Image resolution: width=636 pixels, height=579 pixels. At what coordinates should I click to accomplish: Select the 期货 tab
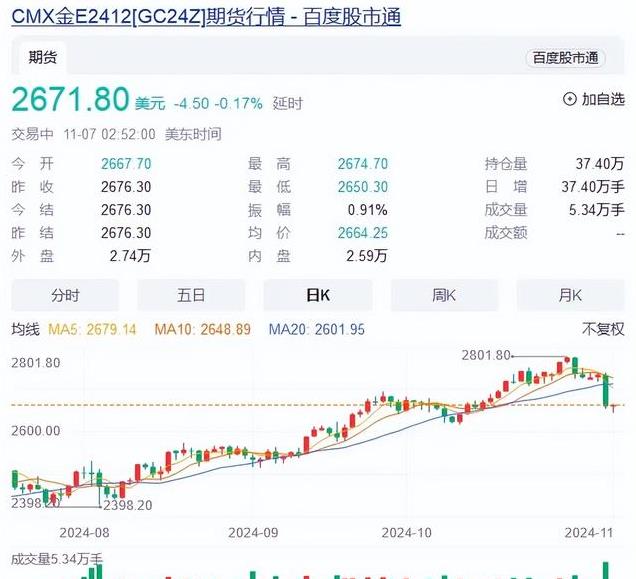pos(43,57)
